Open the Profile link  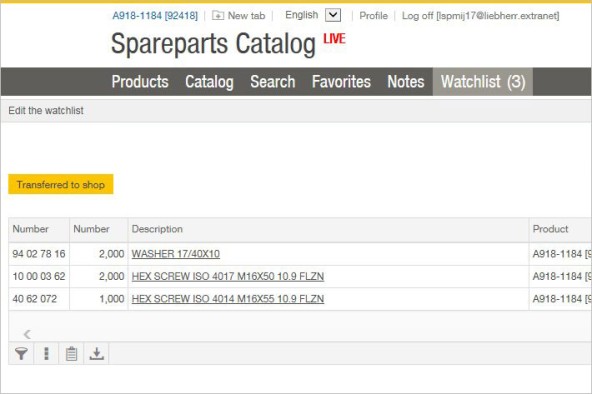pyautogui.click(x=373, y=15)
